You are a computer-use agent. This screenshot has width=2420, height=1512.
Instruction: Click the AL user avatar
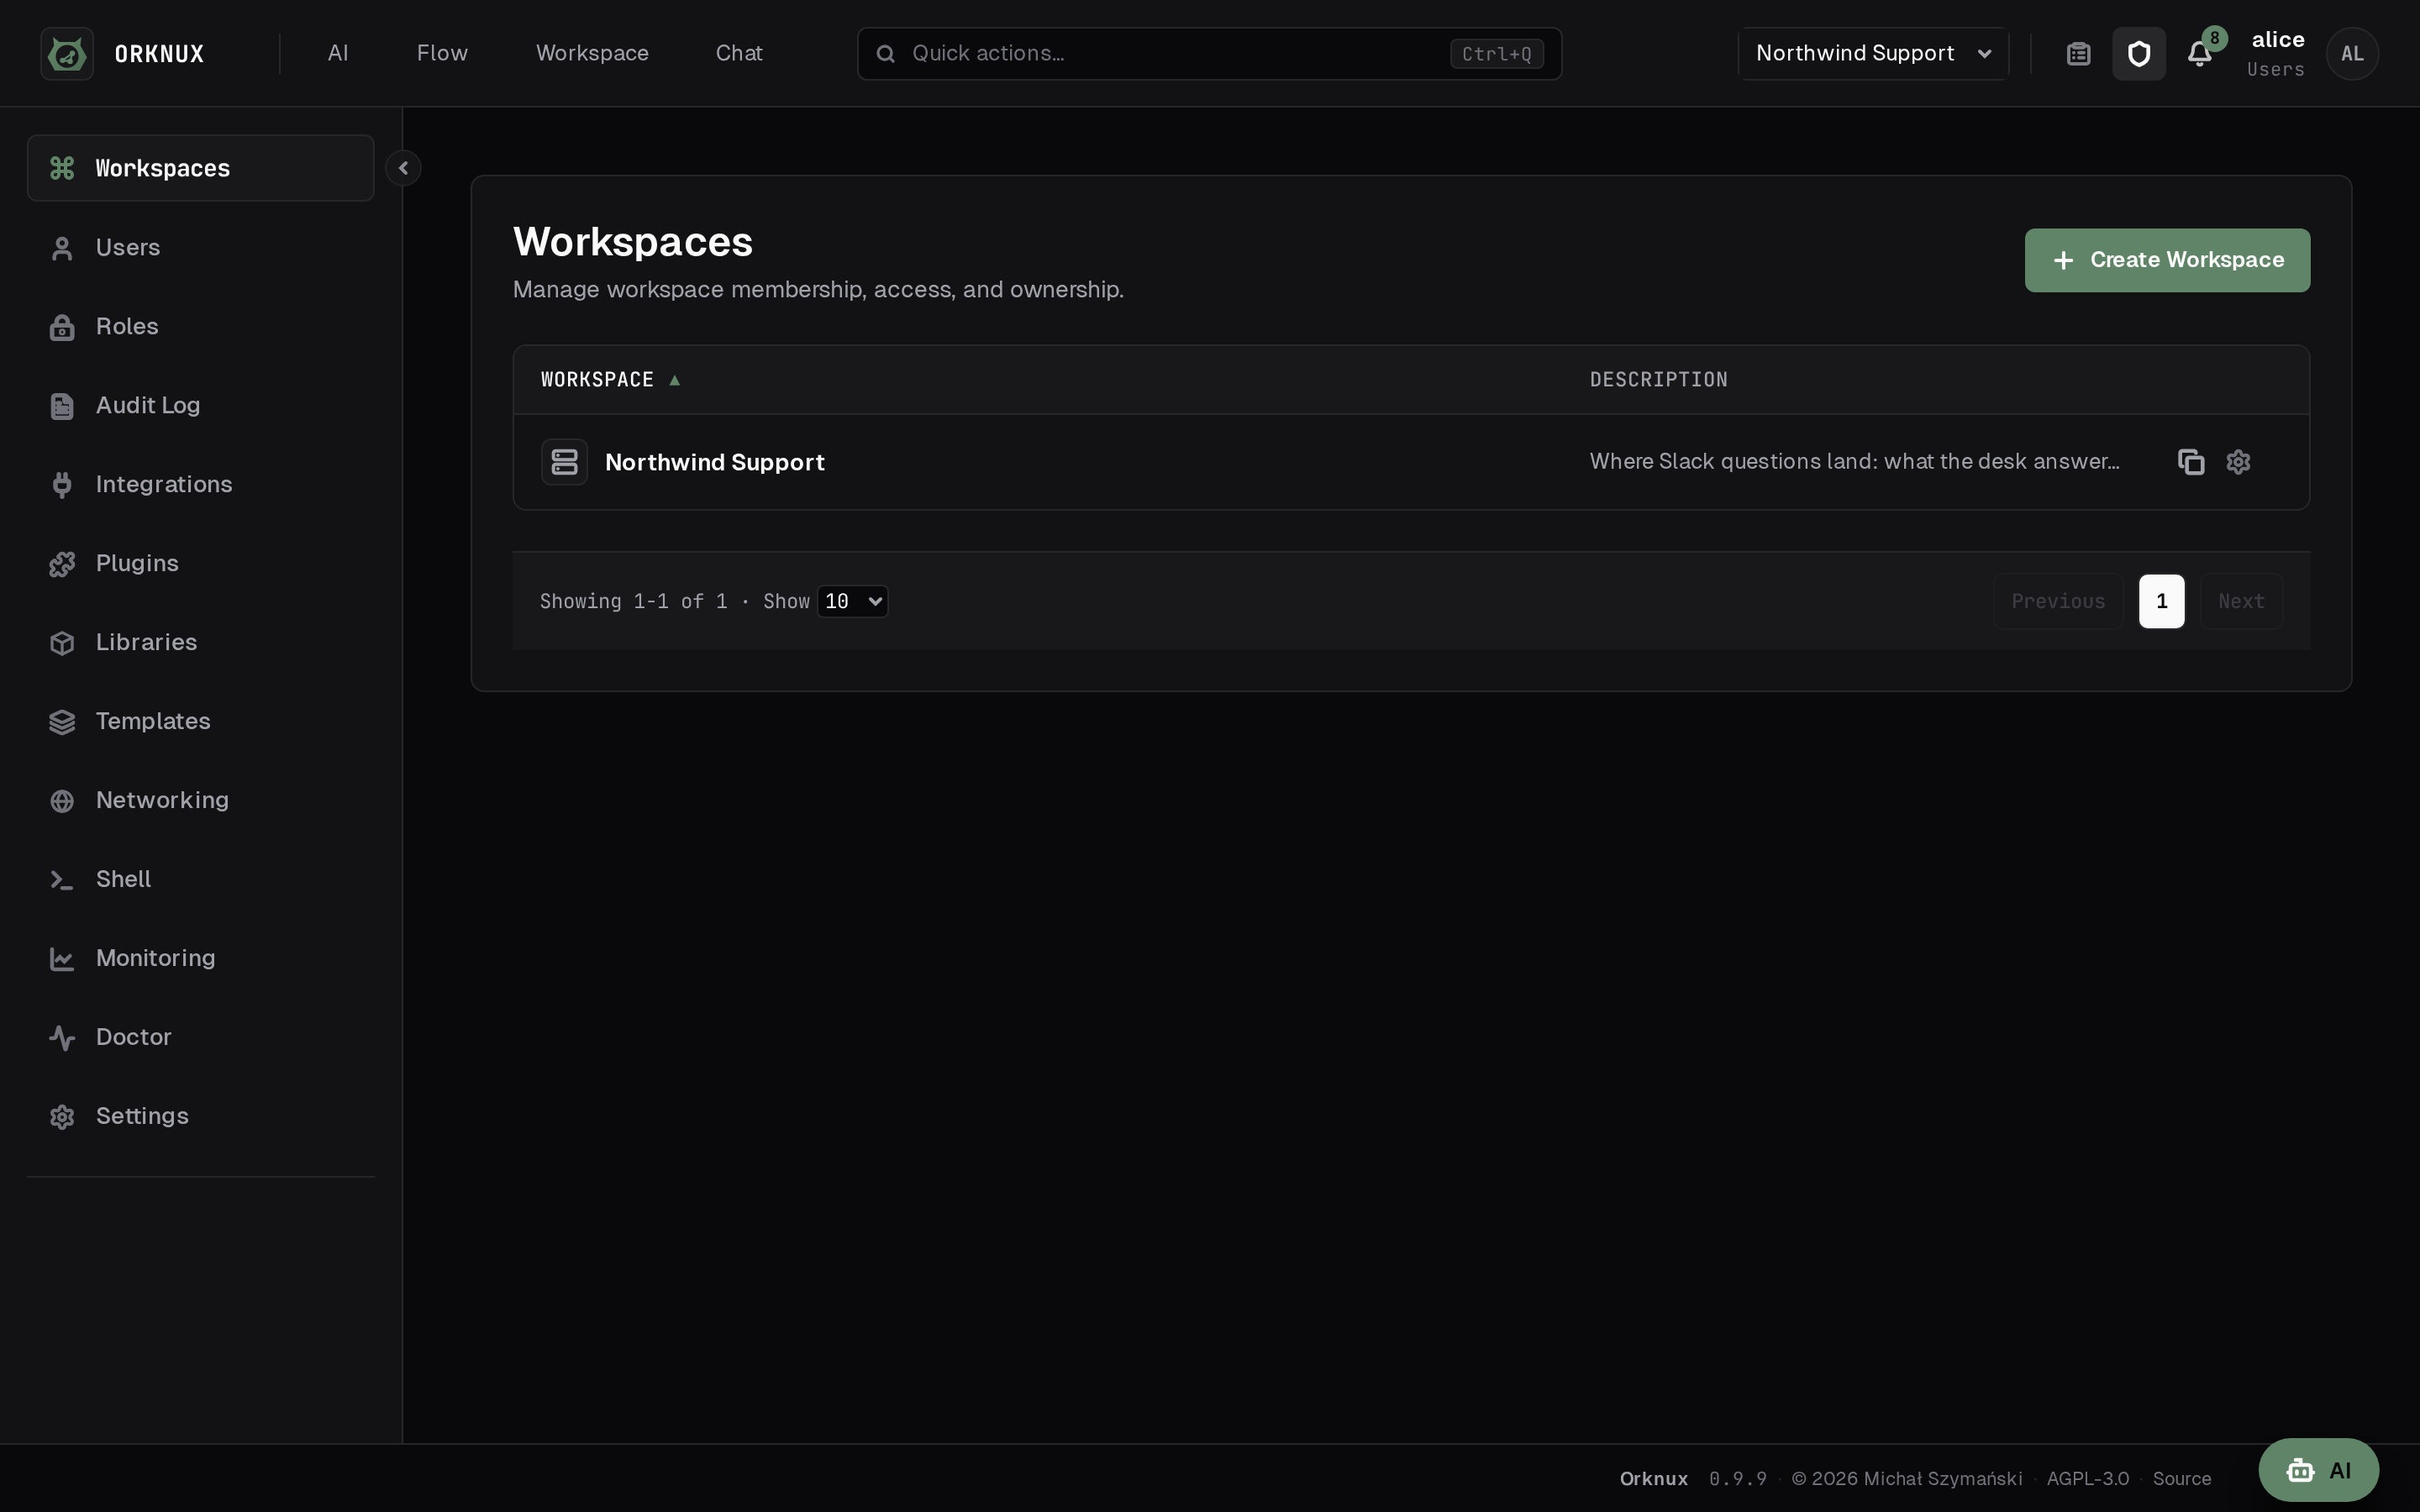point(2352,54)
